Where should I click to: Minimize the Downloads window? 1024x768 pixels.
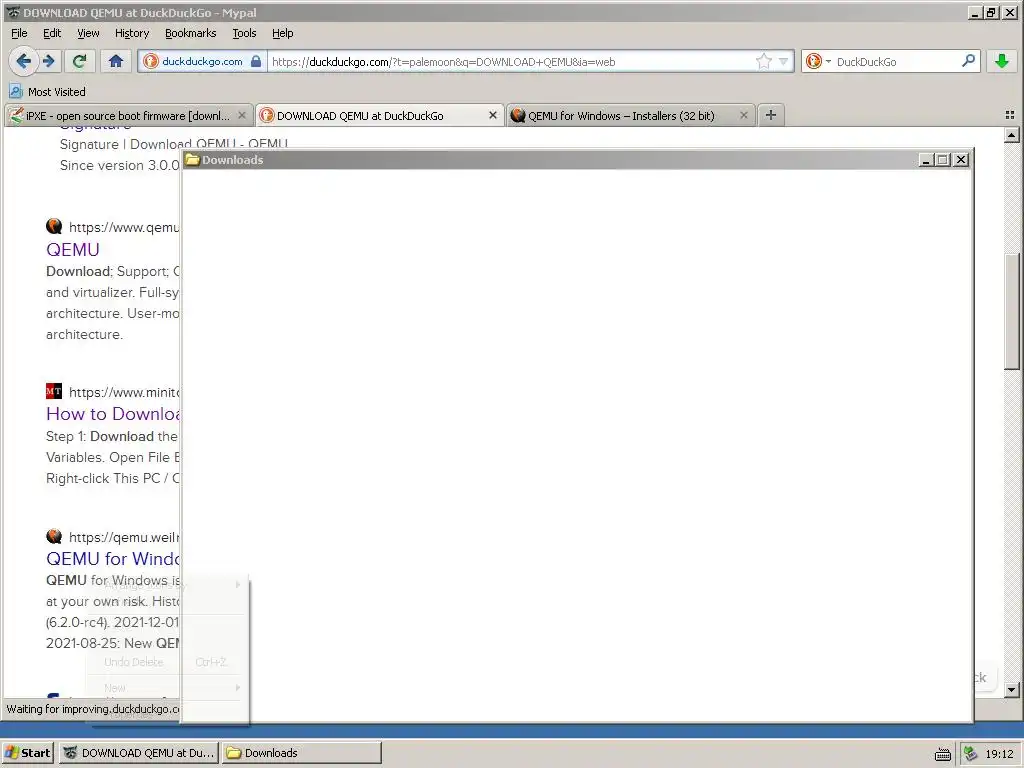point(925,160)
